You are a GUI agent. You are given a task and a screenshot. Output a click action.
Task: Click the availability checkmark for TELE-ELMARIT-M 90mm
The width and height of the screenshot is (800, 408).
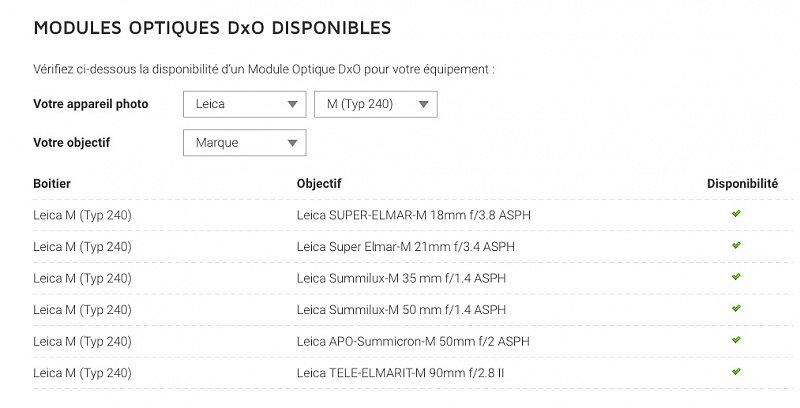[x=736, y=372]
